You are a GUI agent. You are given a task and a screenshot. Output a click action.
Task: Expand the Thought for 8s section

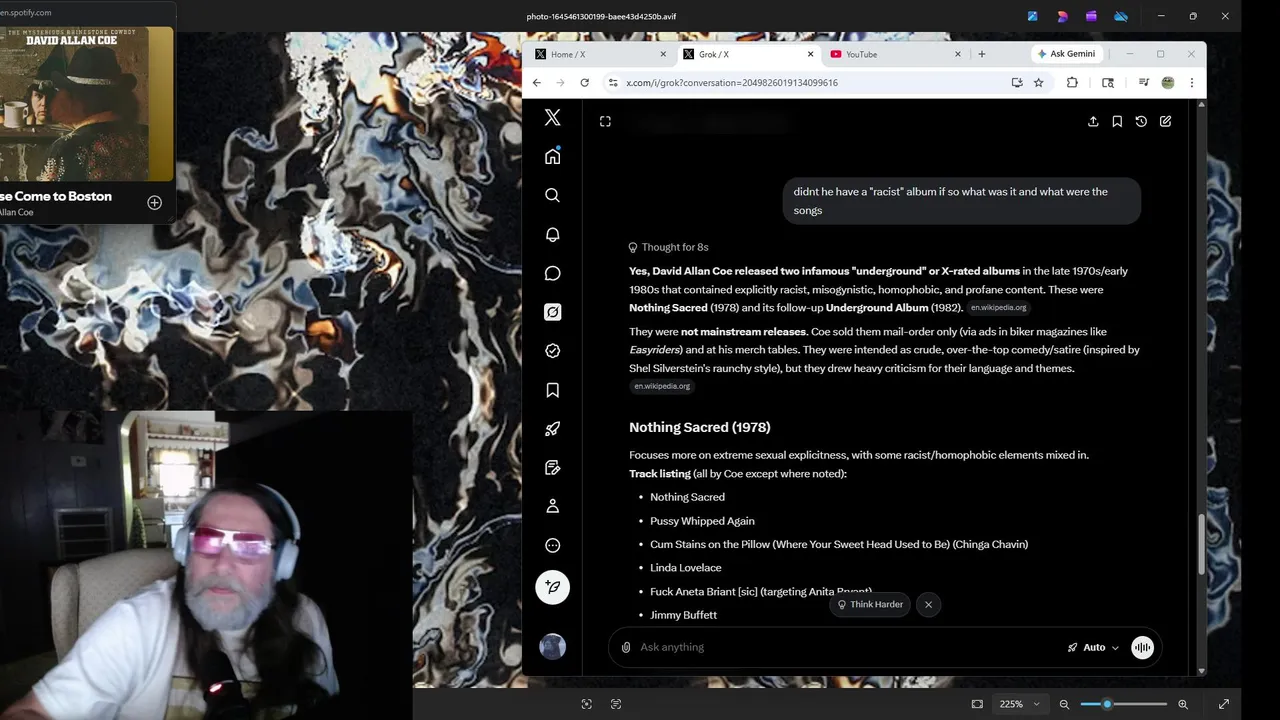coord(669,247)
